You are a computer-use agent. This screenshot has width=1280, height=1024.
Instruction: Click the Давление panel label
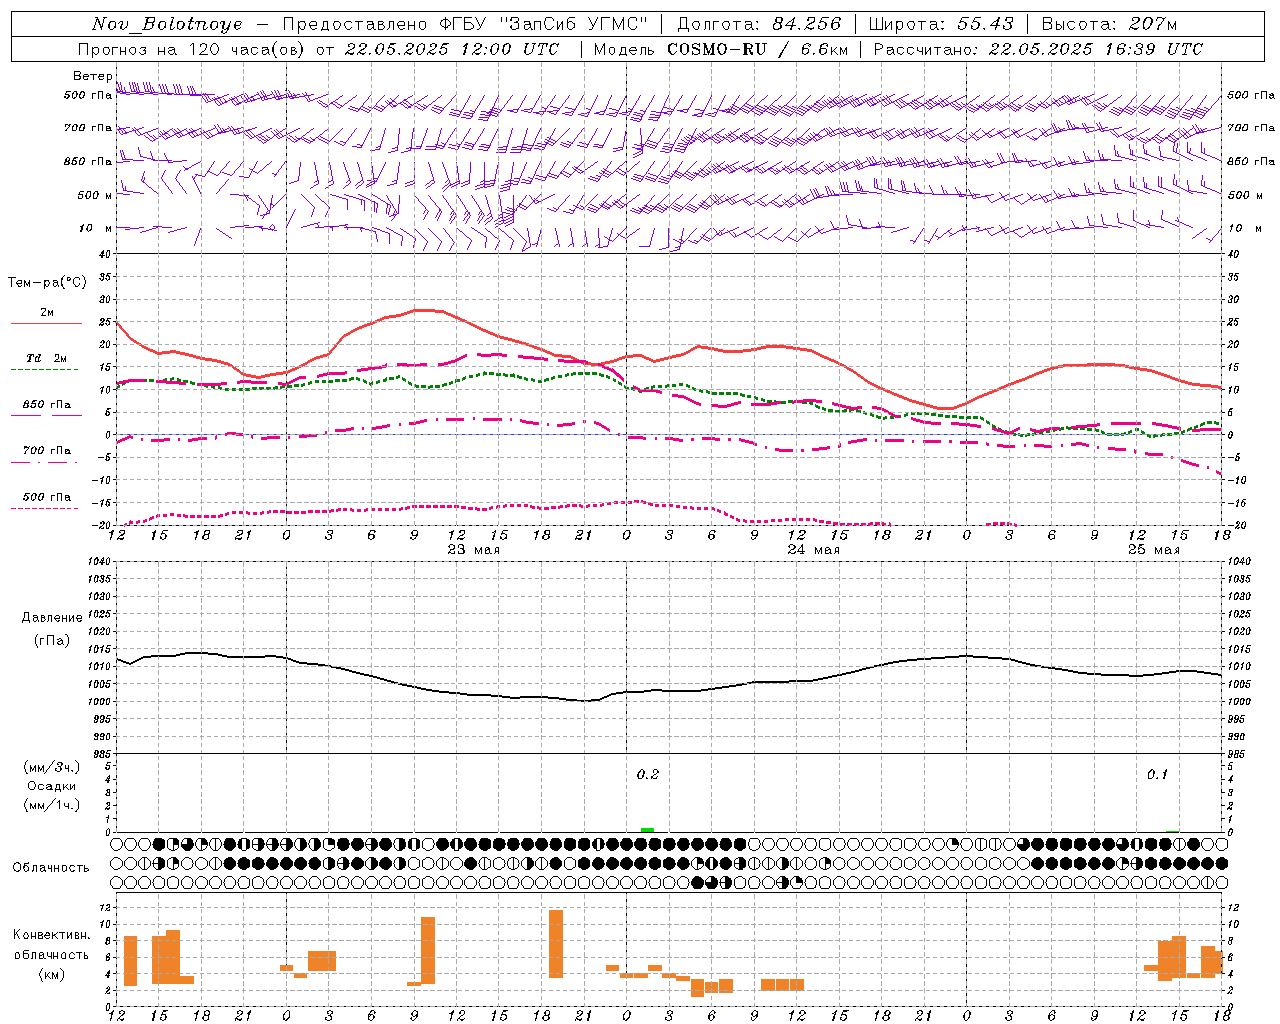pyautogui.click(x=51, y=618)
